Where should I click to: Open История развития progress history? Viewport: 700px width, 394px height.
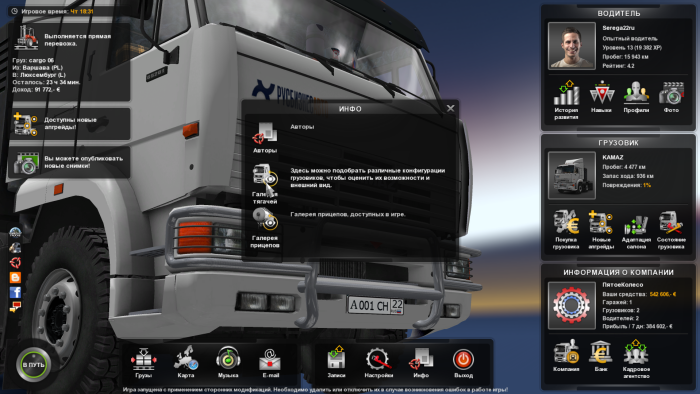tap(566, 100)
